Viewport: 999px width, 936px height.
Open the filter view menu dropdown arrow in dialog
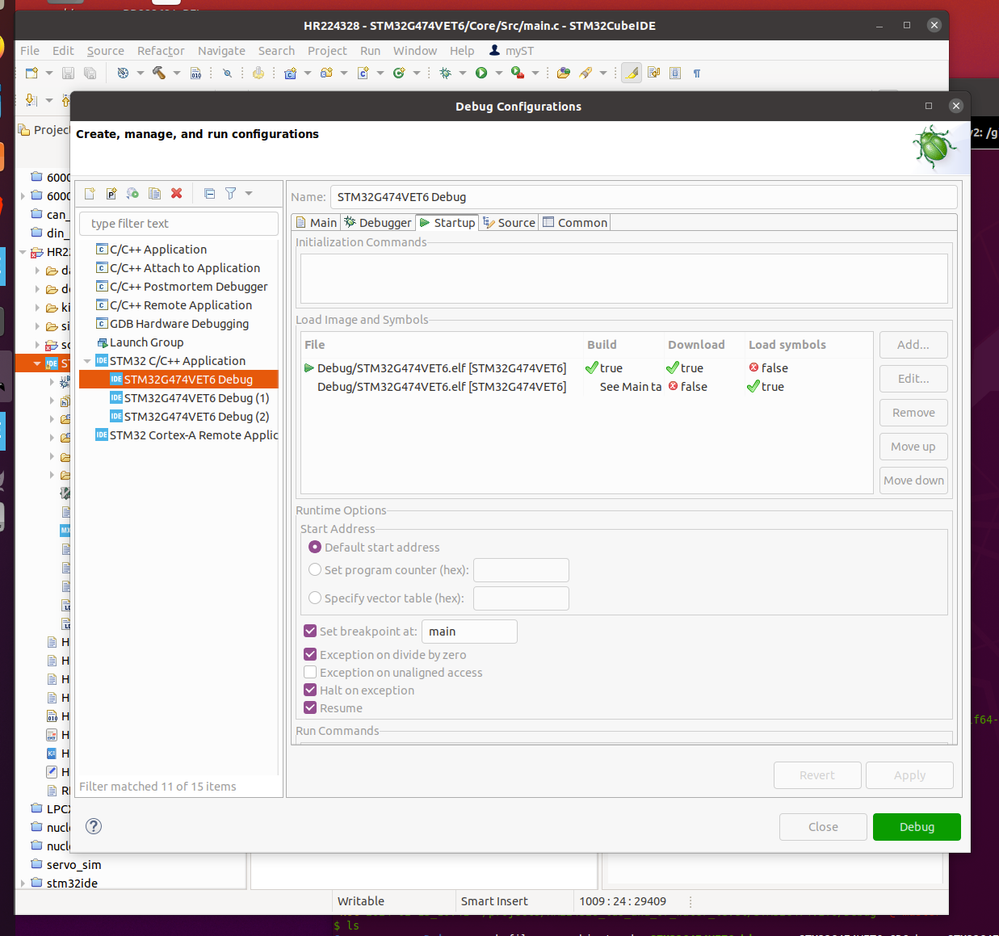249,194
